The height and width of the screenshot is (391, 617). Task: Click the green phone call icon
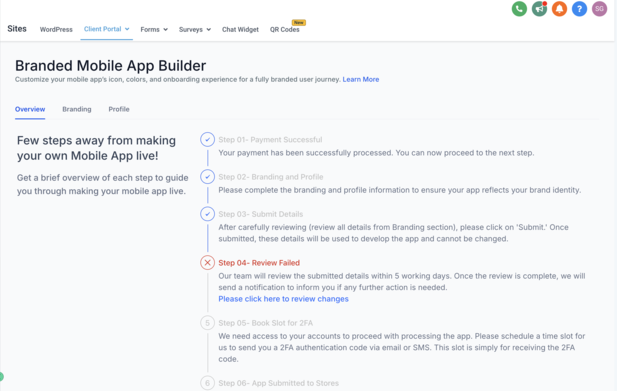point(519,9)
